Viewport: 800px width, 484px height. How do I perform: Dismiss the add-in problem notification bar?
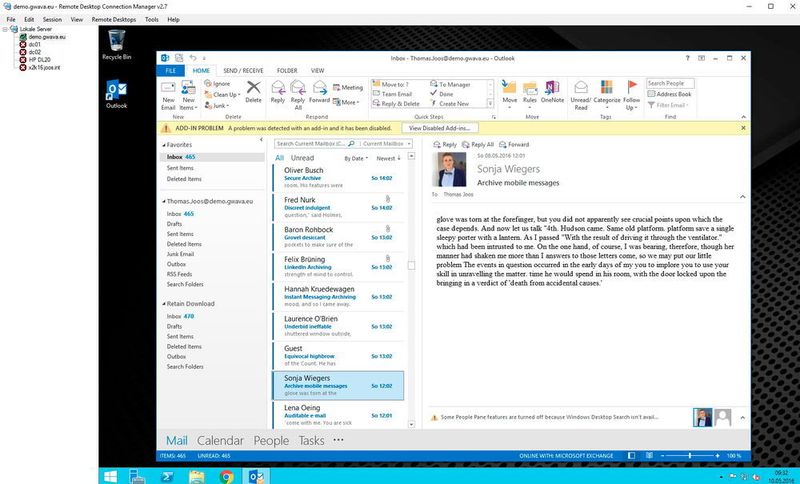[x=743, y=128]
